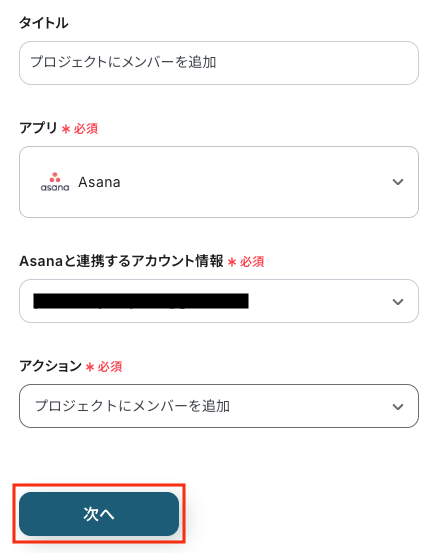Click the 次へ button

tap(99, 514)
